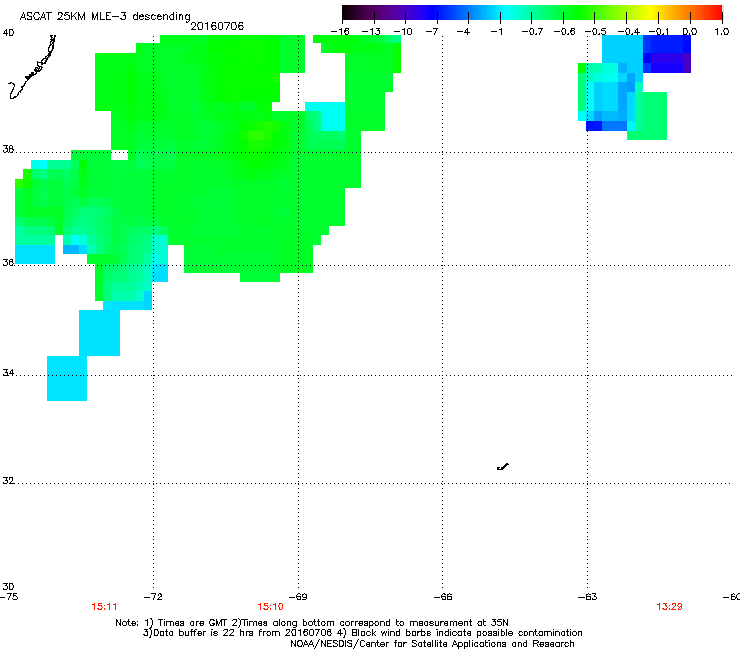Click the latitude label 38
740x650 pixels.
[8, 150]
